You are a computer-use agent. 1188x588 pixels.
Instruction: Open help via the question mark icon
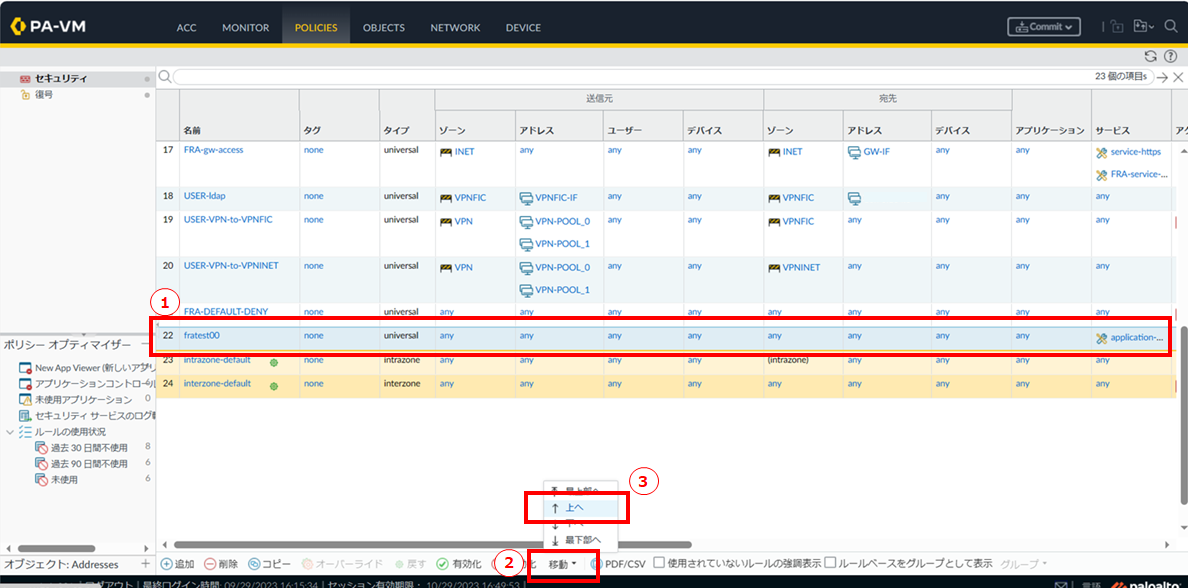pyautogui.click(x=1170, y=56)
